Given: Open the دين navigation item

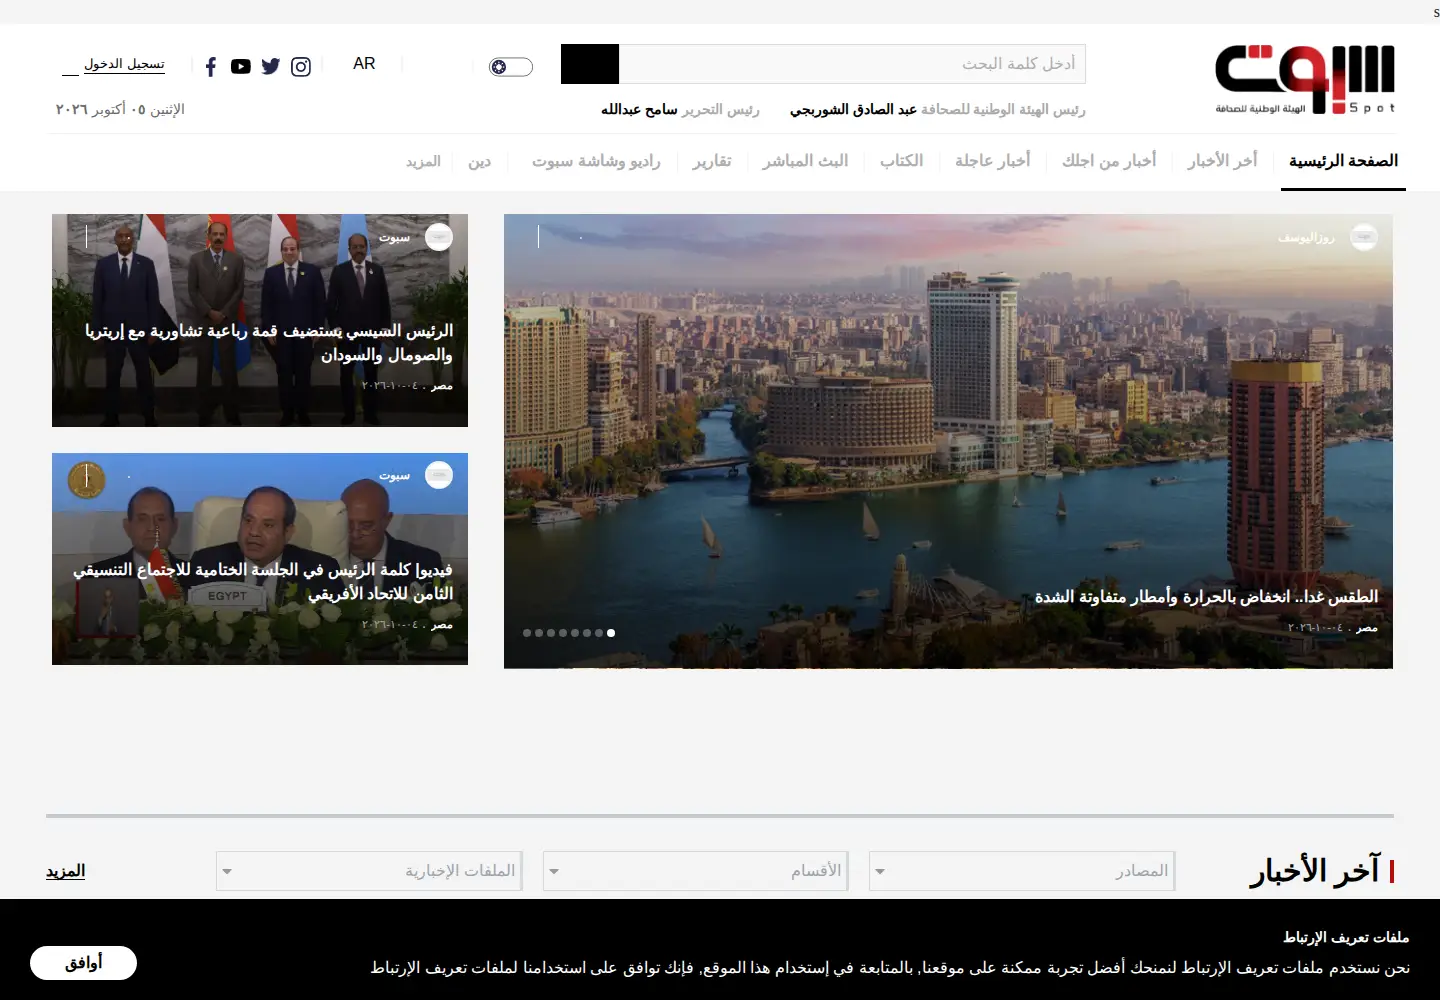Looking at the screenshot, I should [x=479, y=161].
